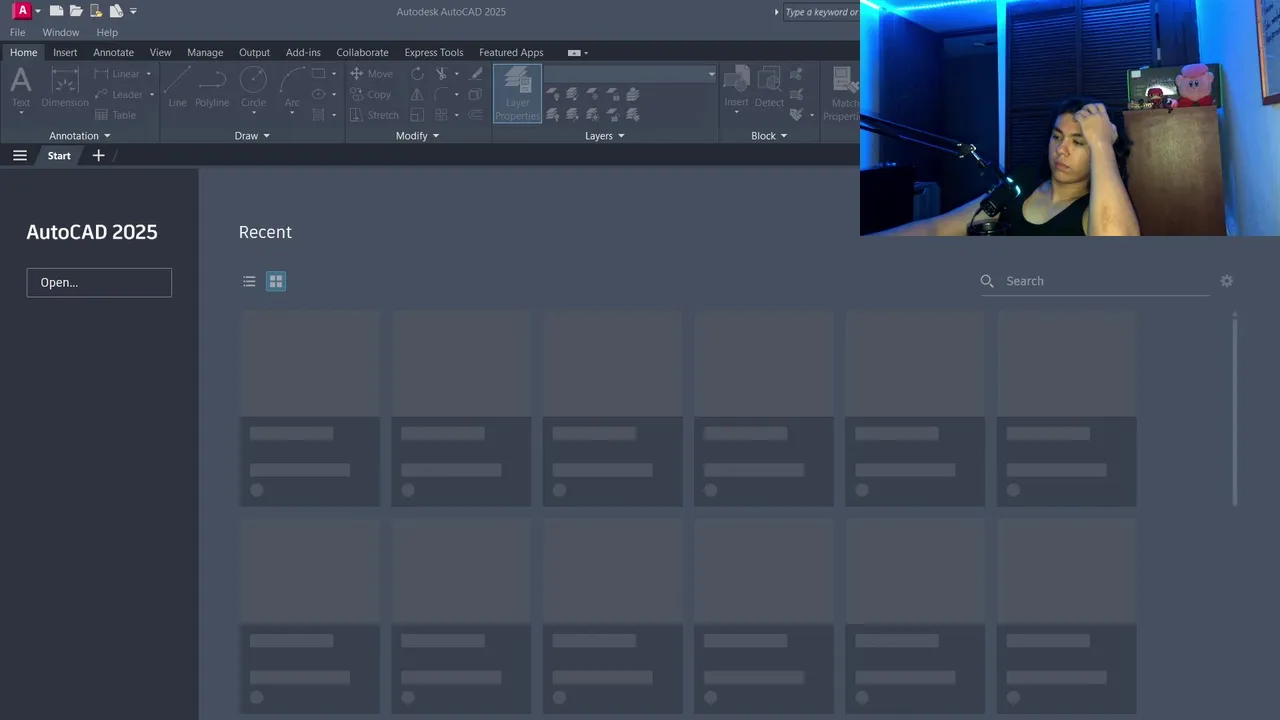Image resolution: width=1280 pixels, height=720 pixels.
Task: Switch to the Manage ribbon tab
Action: click(205, 53)
